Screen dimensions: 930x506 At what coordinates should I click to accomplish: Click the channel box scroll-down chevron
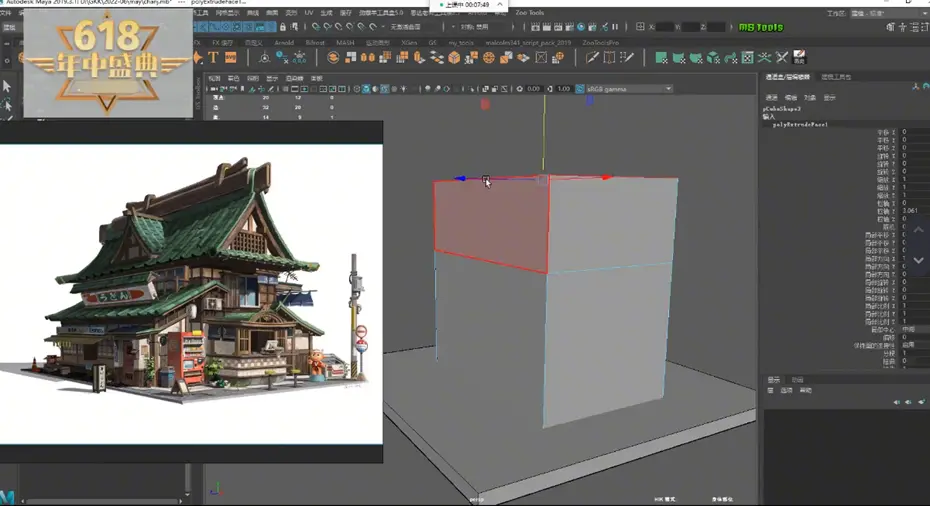918,260
